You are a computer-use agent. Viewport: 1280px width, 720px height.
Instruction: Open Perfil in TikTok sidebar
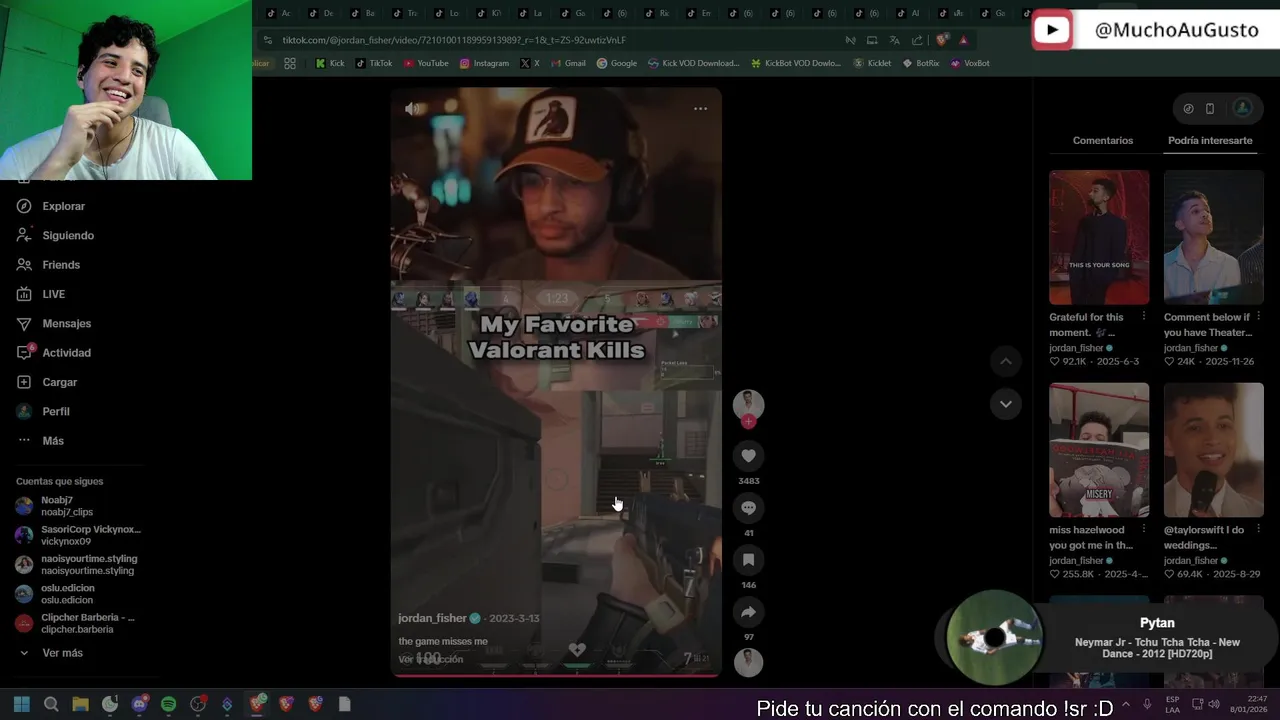point(44,411)
